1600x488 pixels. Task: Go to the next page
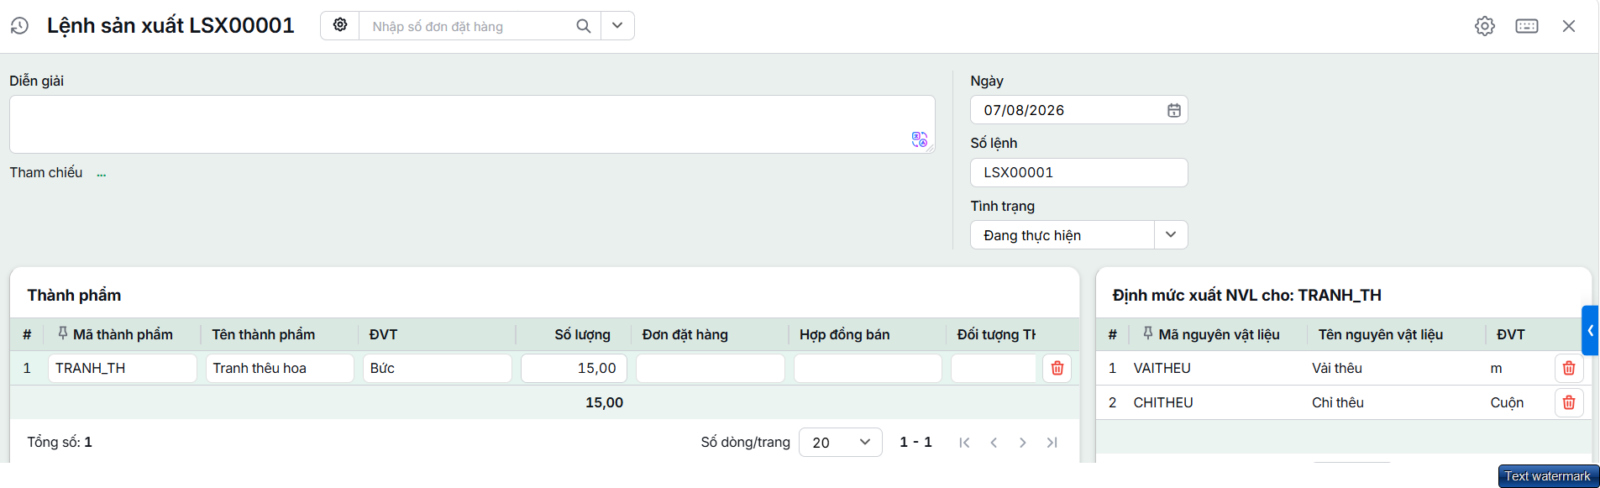click(1022, 442)
